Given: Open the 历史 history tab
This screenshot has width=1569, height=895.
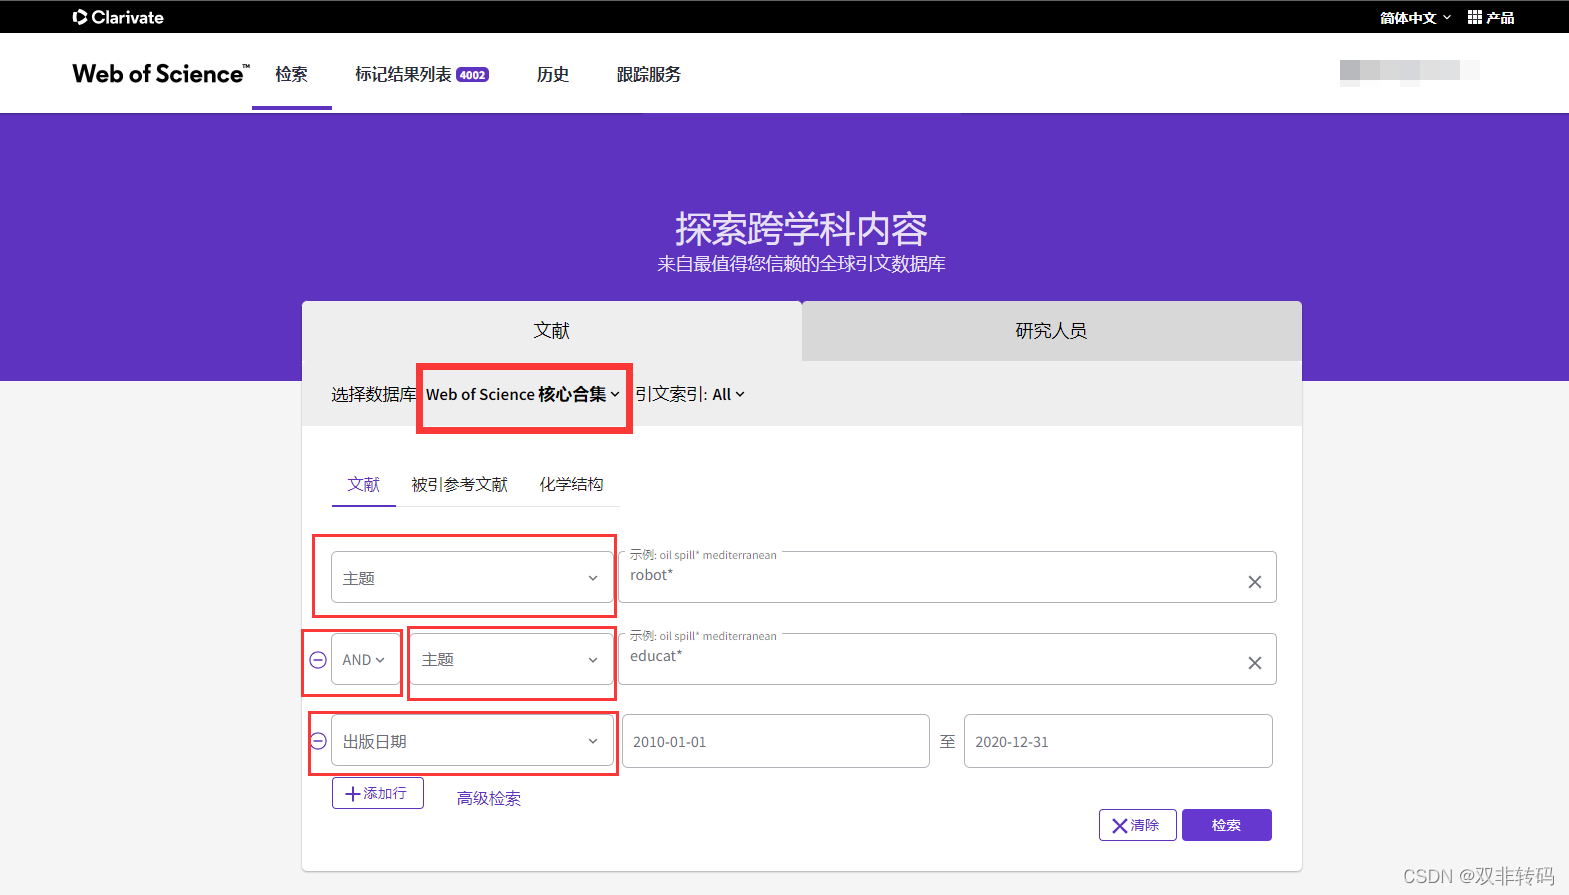Looking at the screenshot, I should pyautogui.click(x=553, y=74).
